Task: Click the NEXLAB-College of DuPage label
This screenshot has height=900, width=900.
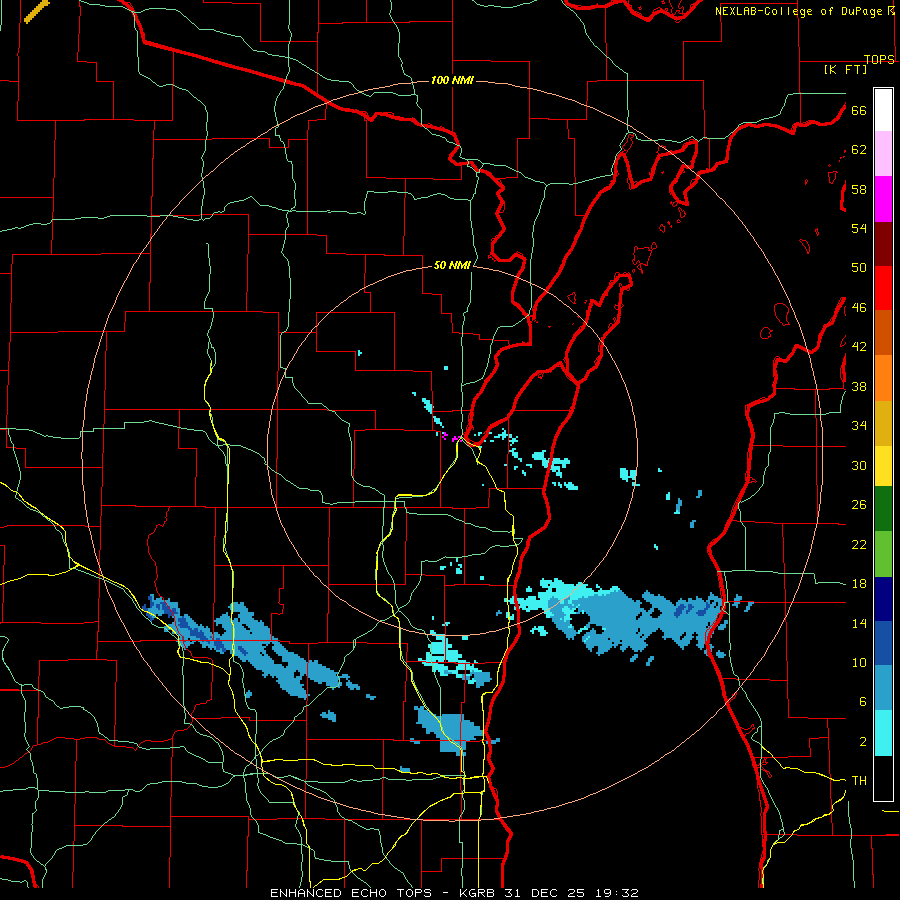Action: point(805,11)
